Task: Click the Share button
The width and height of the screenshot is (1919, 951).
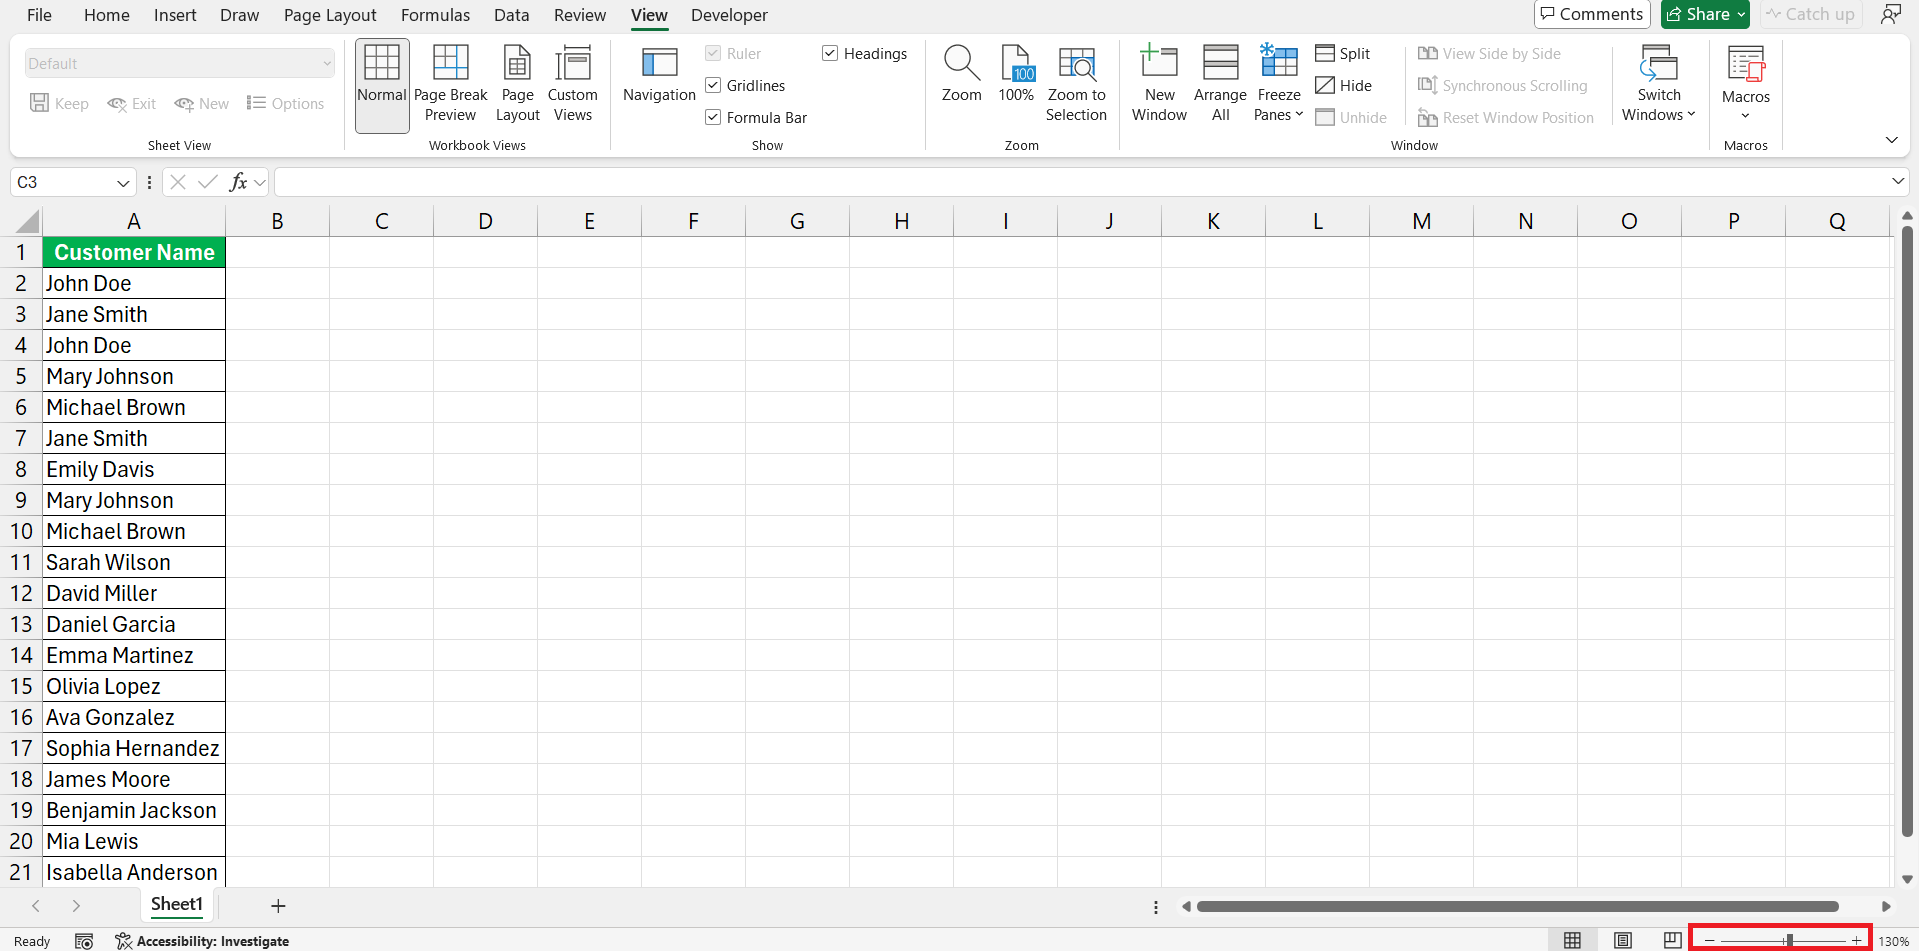Action: pyautogui.click(x=1697, y=14)
